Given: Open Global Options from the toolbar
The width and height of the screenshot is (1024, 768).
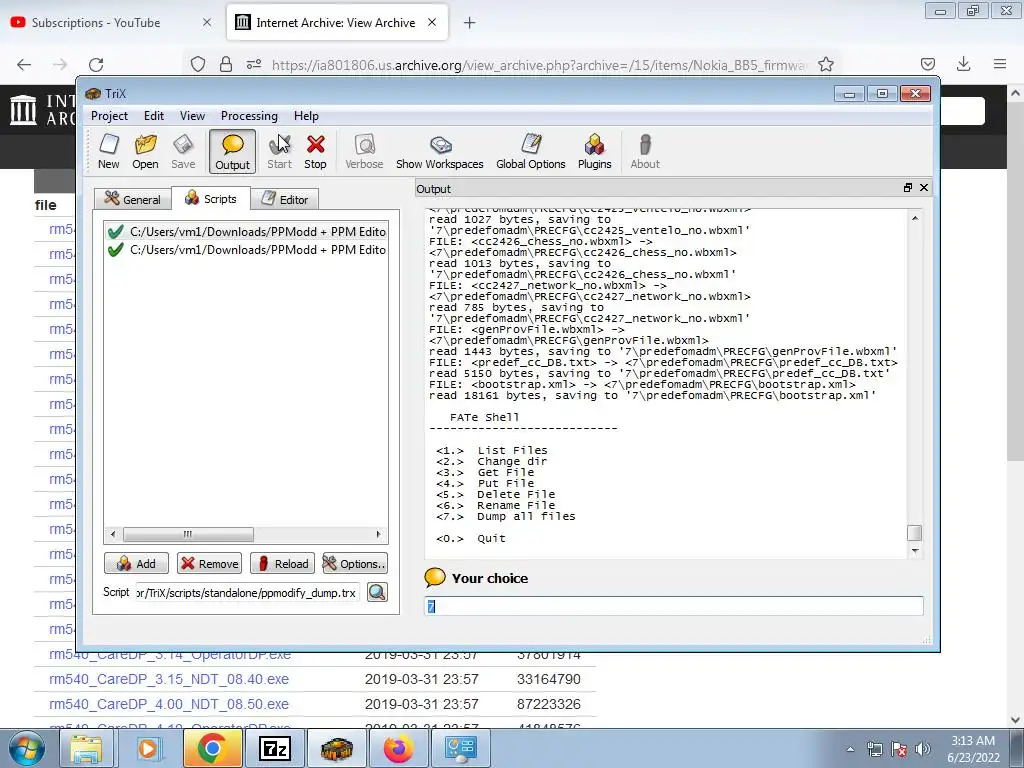Looking at the screenshot, I should 530,152.
